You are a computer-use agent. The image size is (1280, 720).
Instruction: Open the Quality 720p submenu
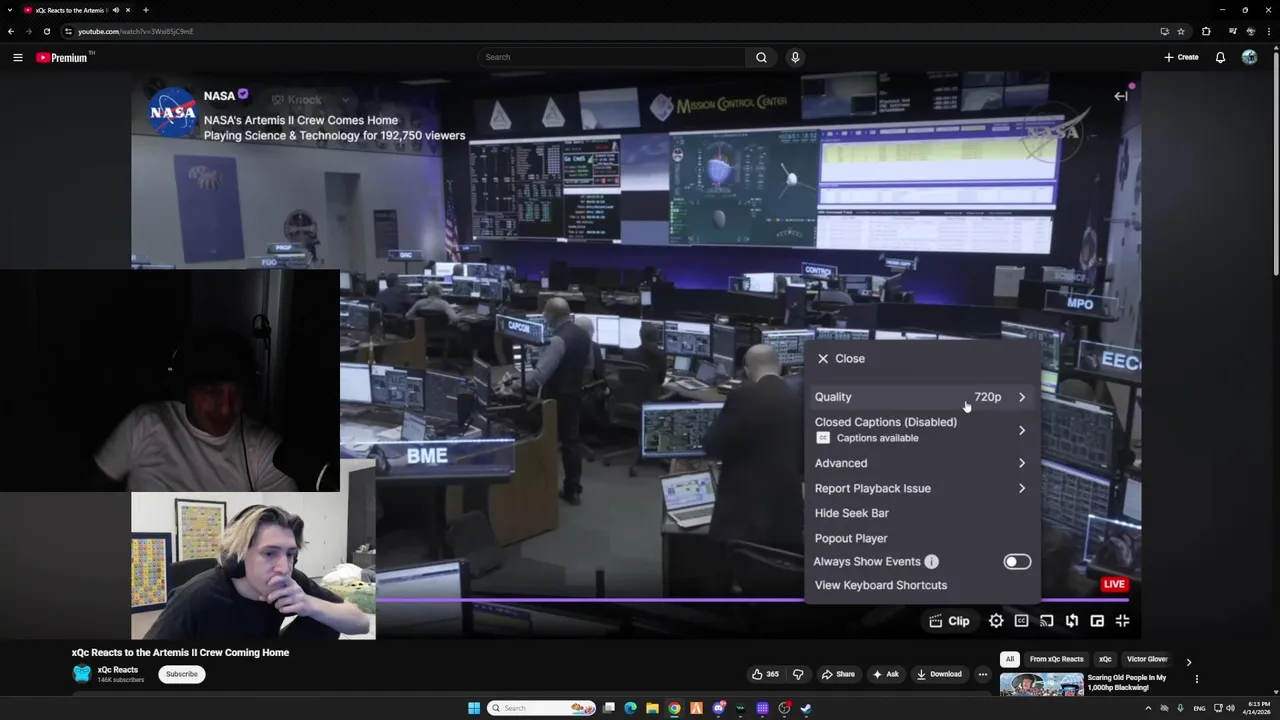(921, 397)
